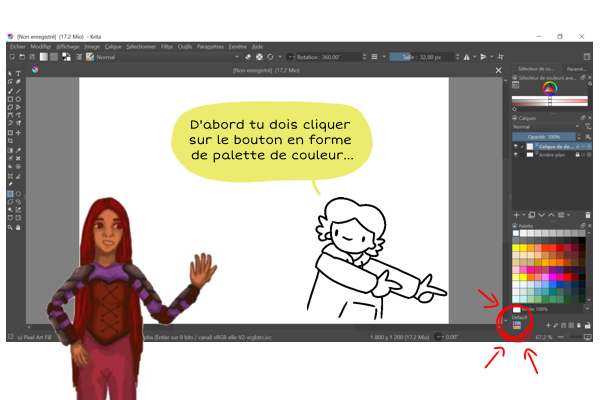Click the layer Opacité 100% slider
This screenshot has width=600, height=400.
(545, 136)
